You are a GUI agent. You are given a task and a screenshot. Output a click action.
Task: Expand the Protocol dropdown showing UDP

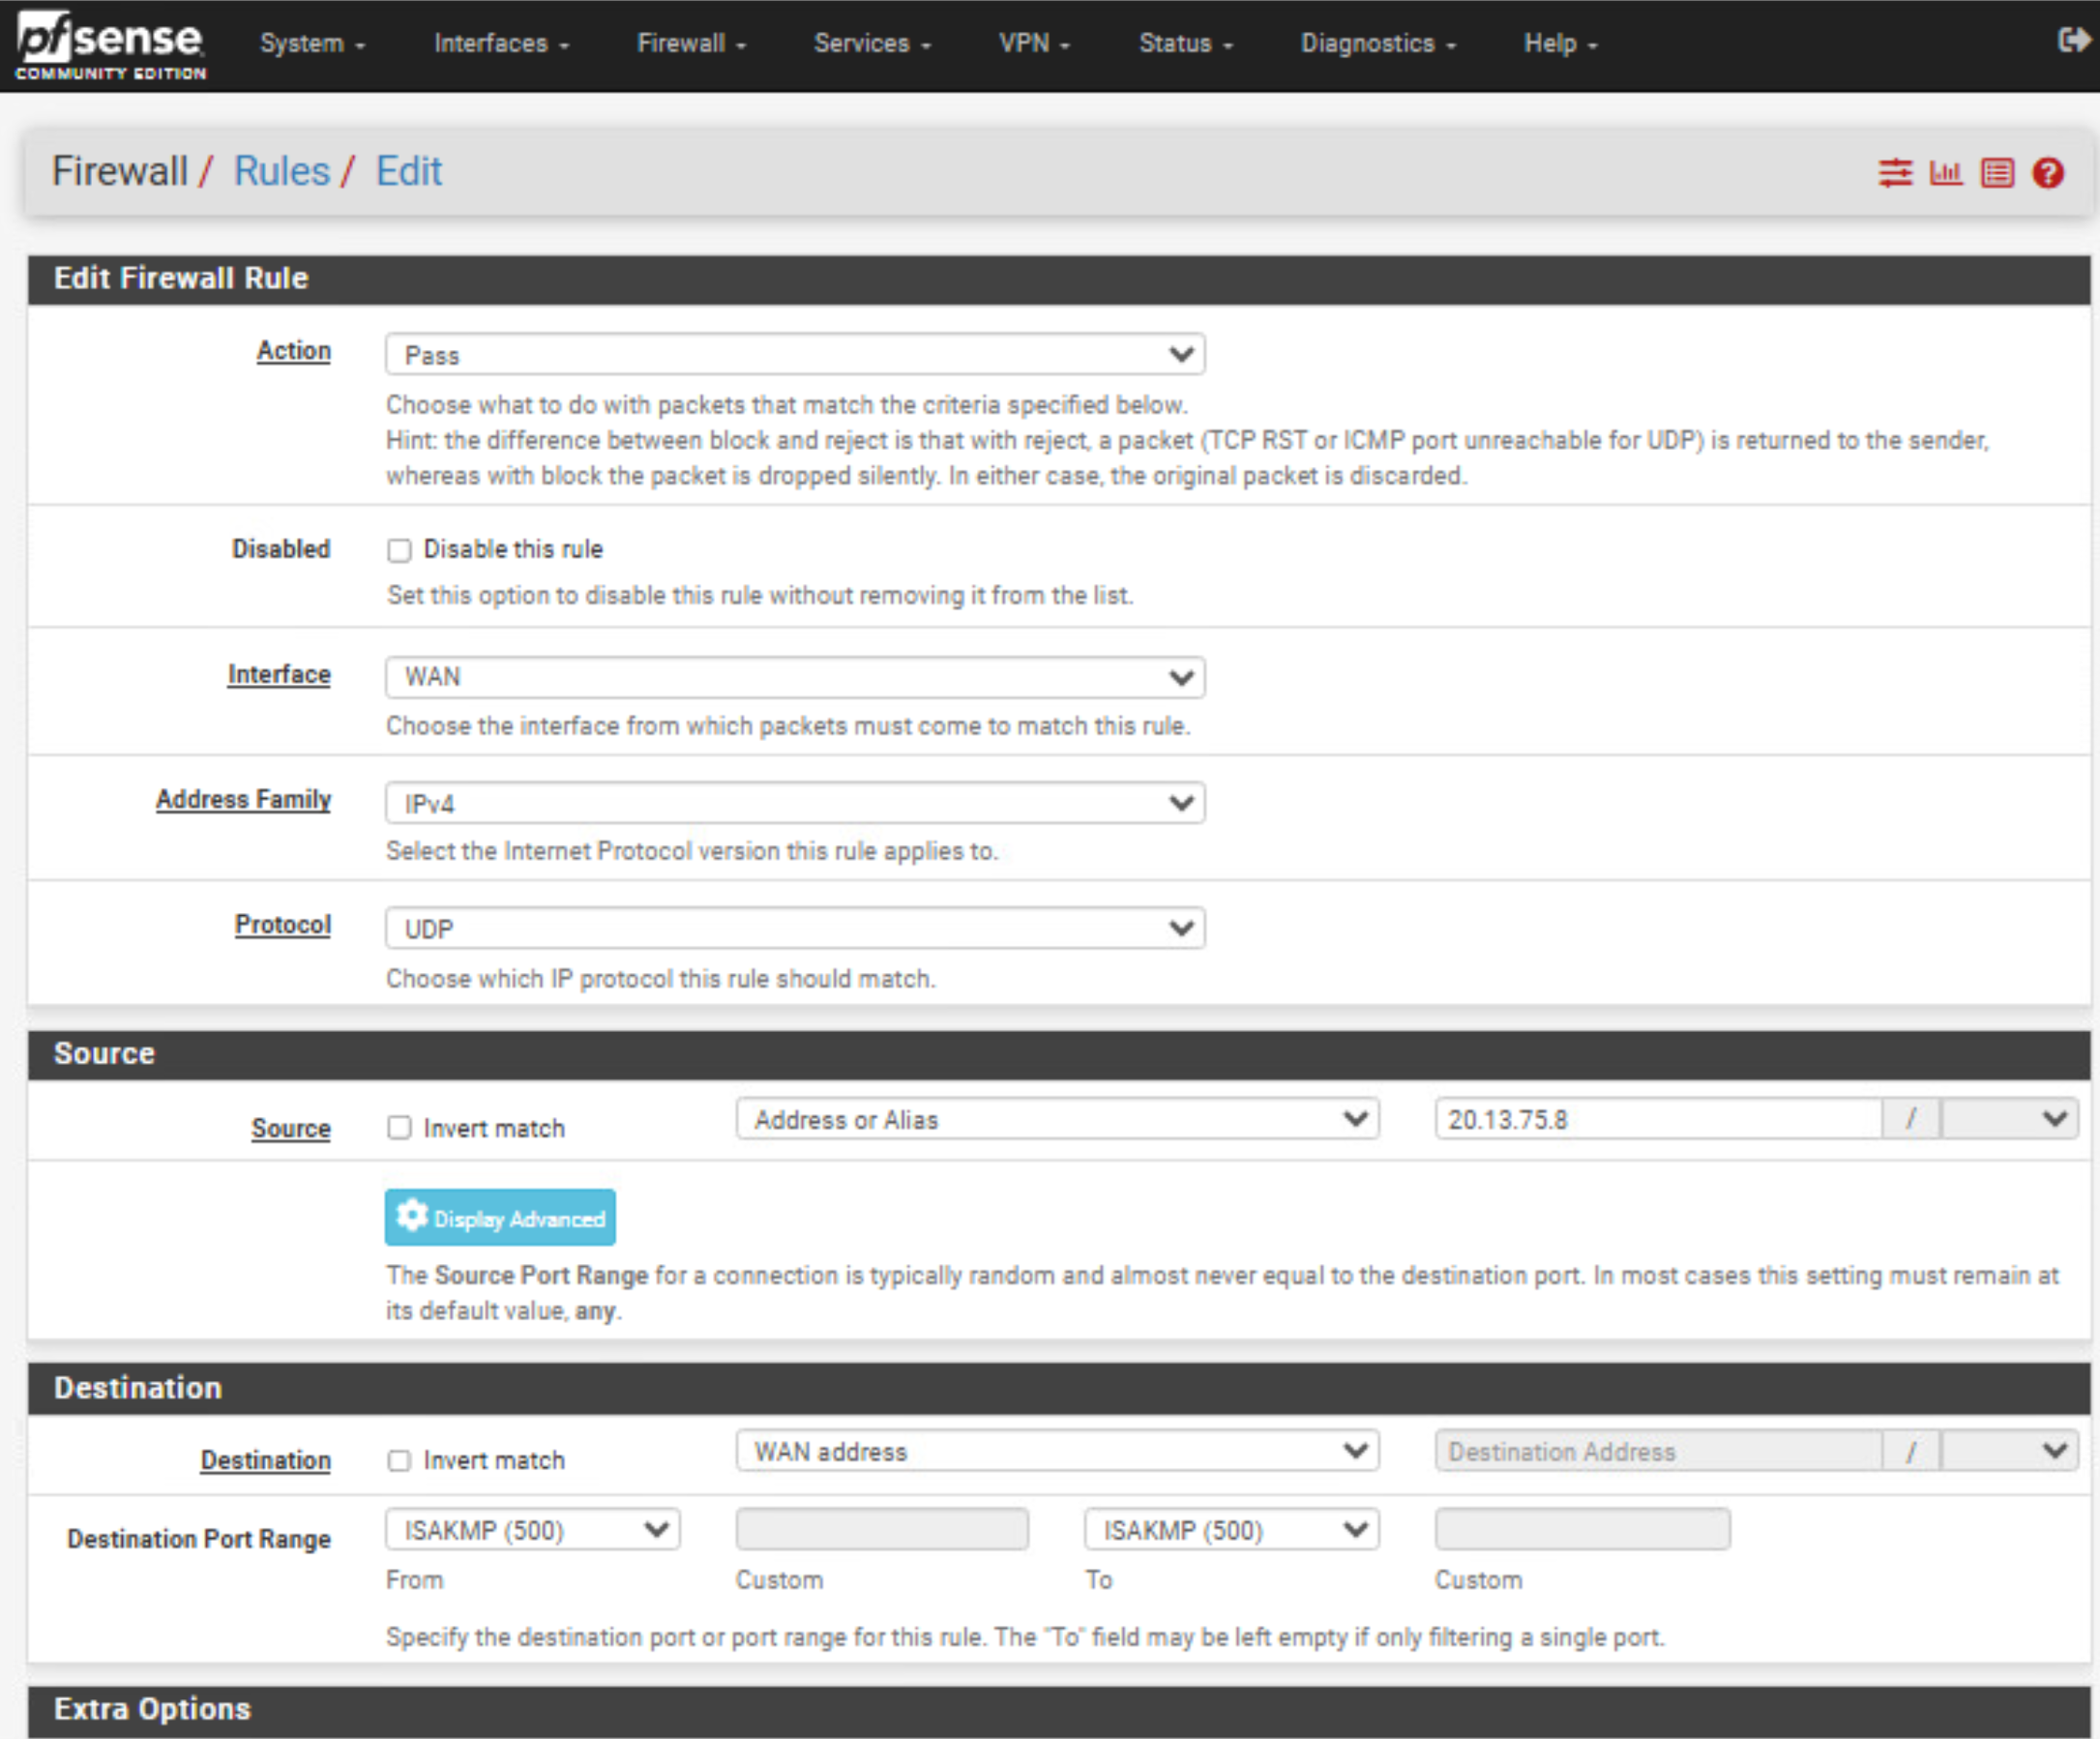pos(794,929)
